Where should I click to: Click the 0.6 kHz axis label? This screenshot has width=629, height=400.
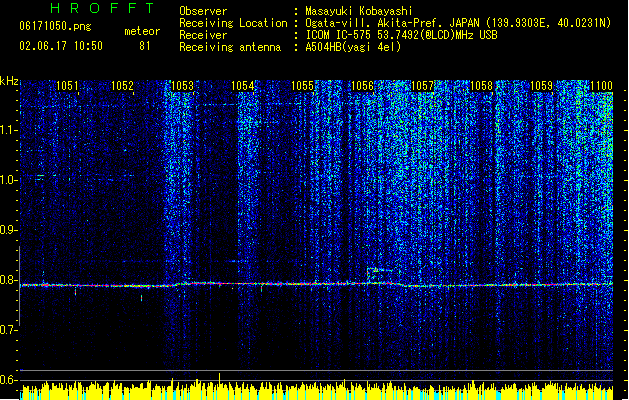point(8,380)
